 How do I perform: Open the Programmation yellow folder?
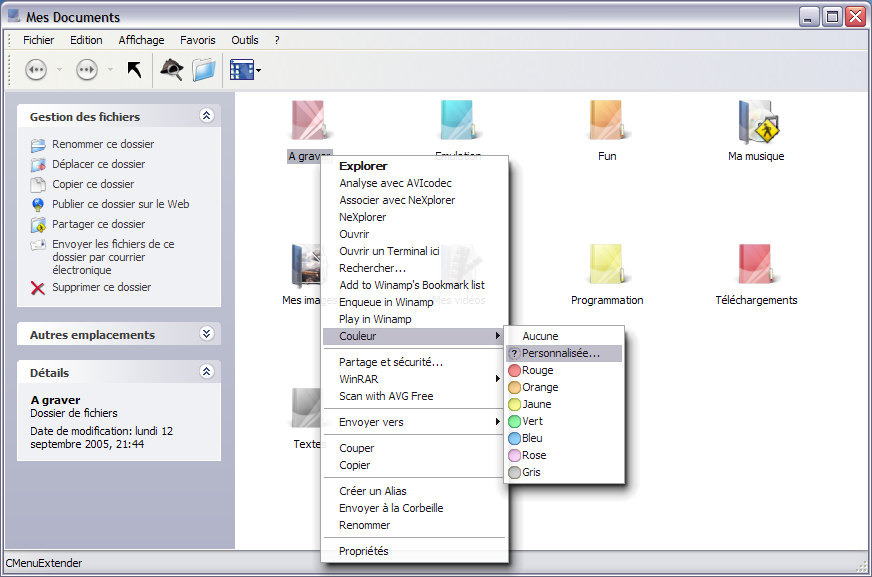pyautogui.click(x=607, y=266)
